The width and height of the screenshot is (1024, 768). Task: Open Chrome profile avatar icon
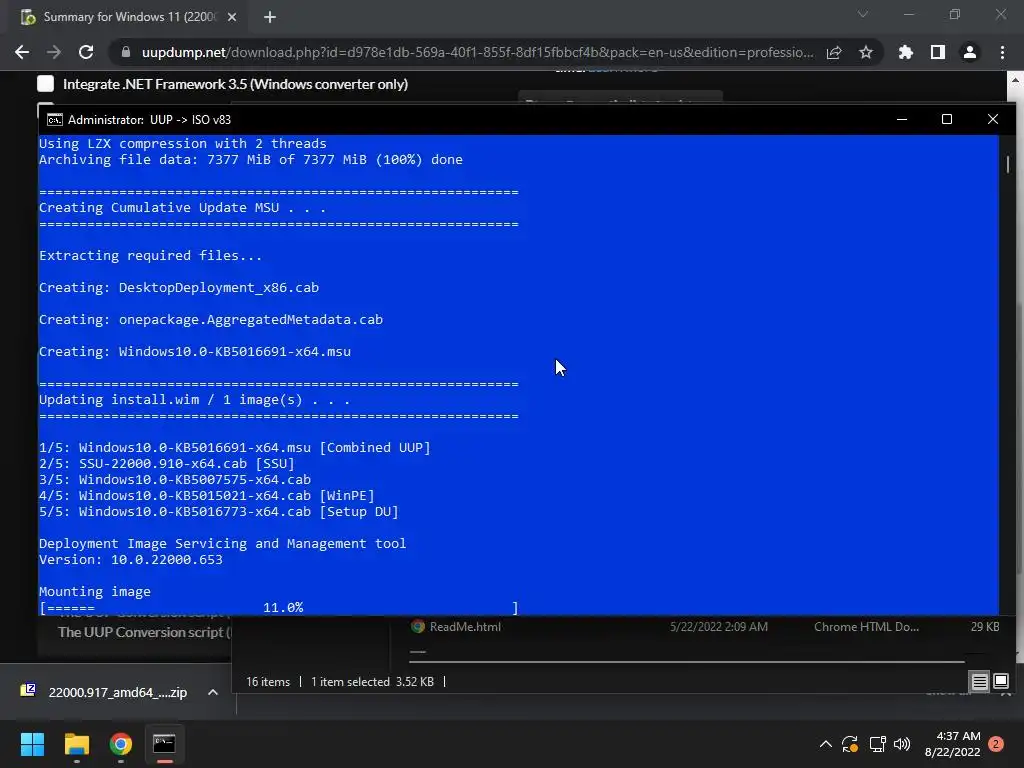[970, 52]
